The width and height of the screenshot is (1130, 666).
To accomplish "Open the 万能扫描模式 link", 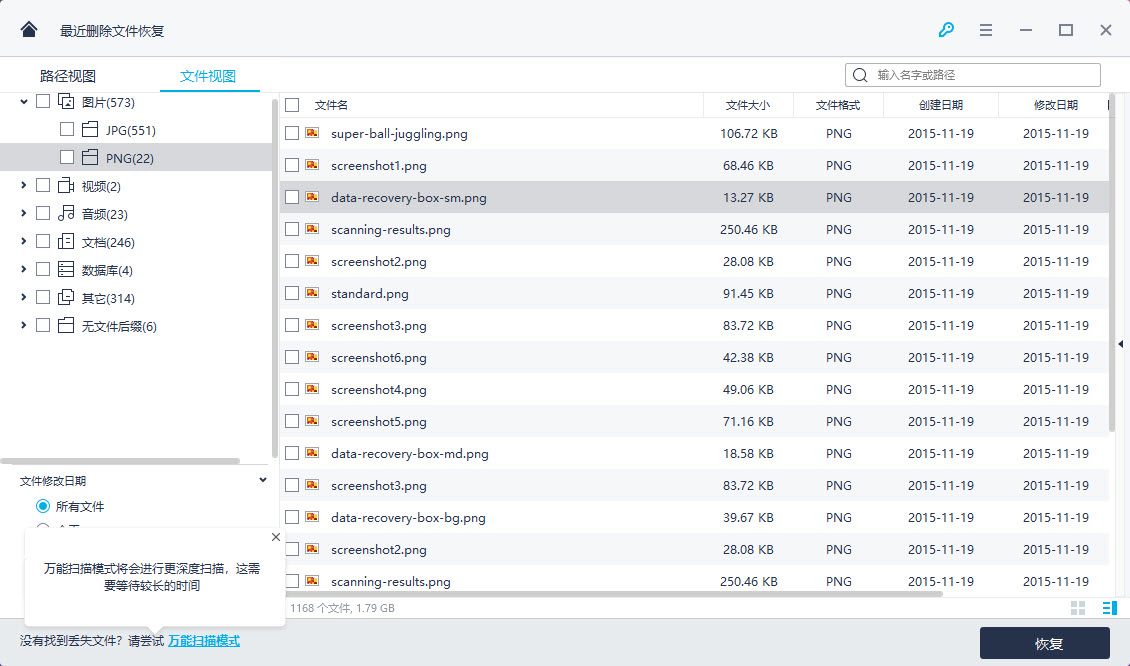I will pos(204,641).
